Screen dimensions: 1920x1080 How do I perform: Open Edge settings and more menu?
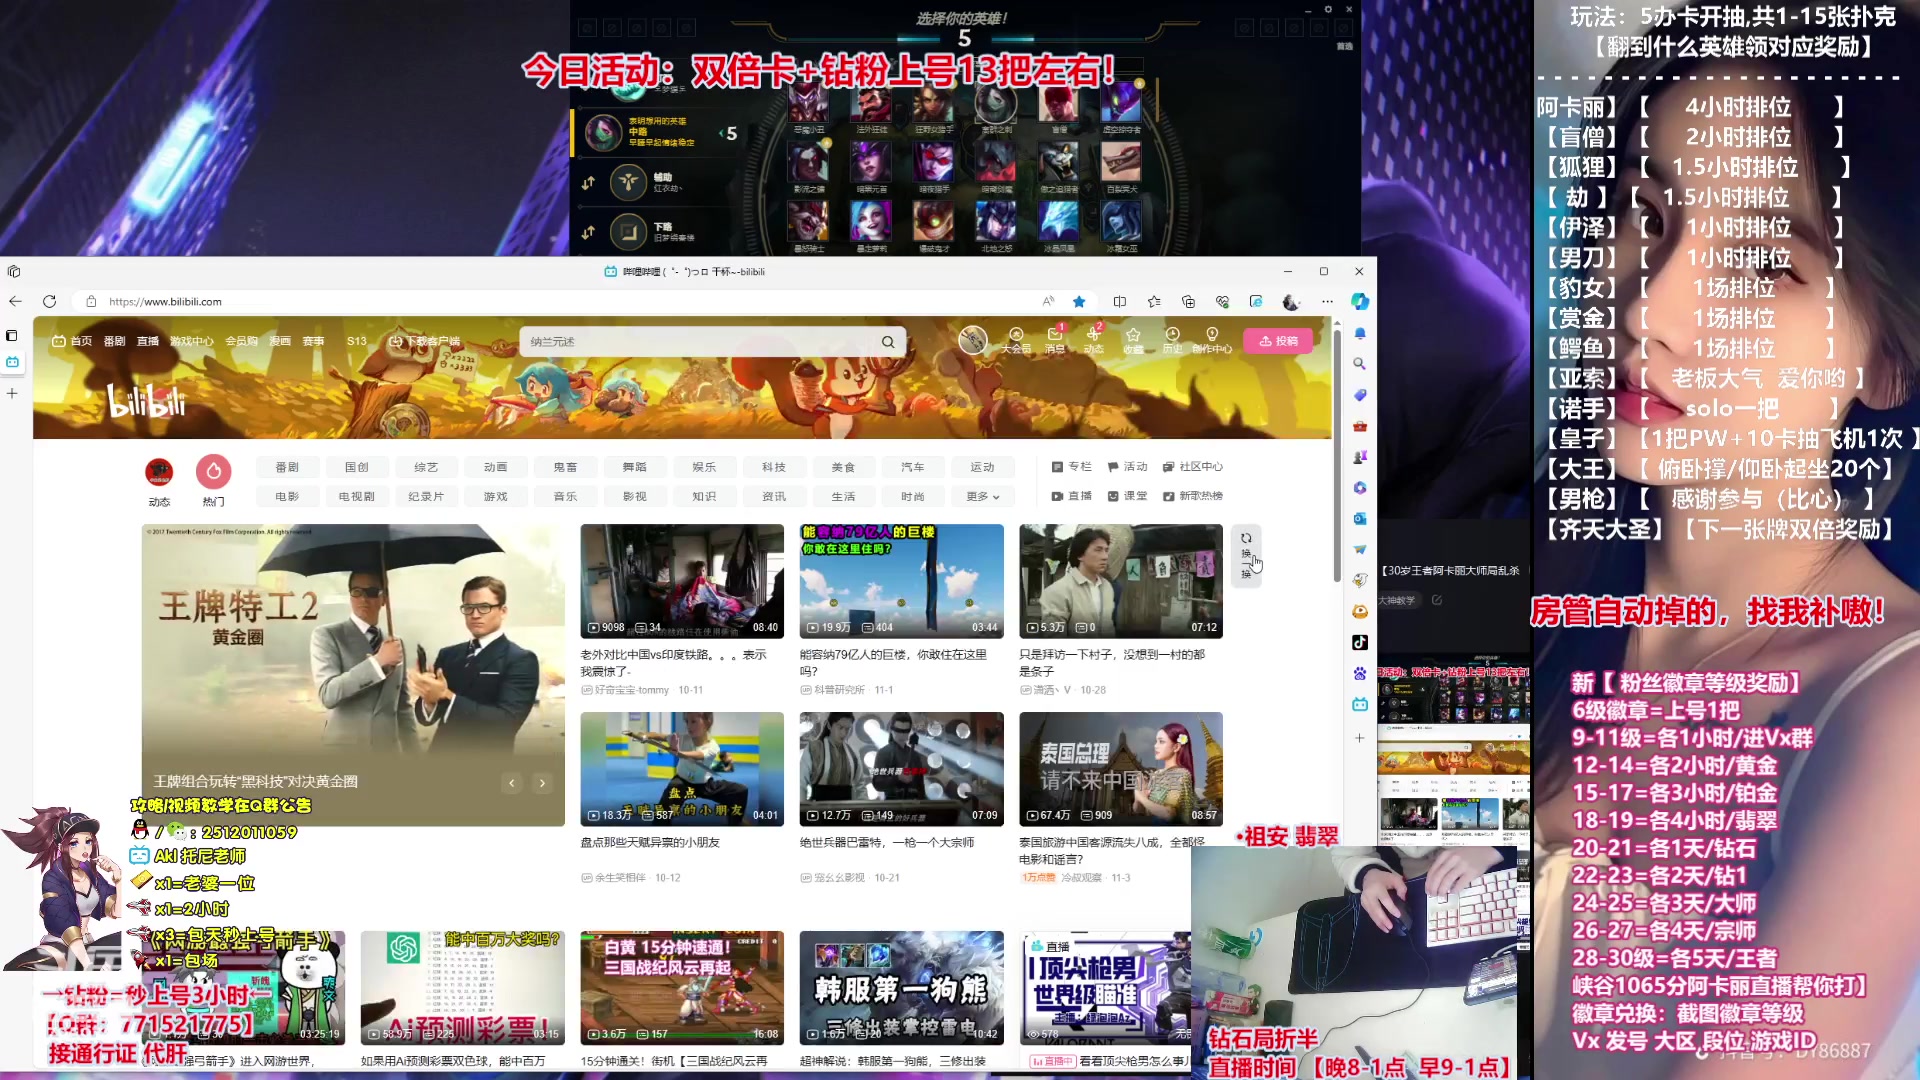[x=1327, y=301]
